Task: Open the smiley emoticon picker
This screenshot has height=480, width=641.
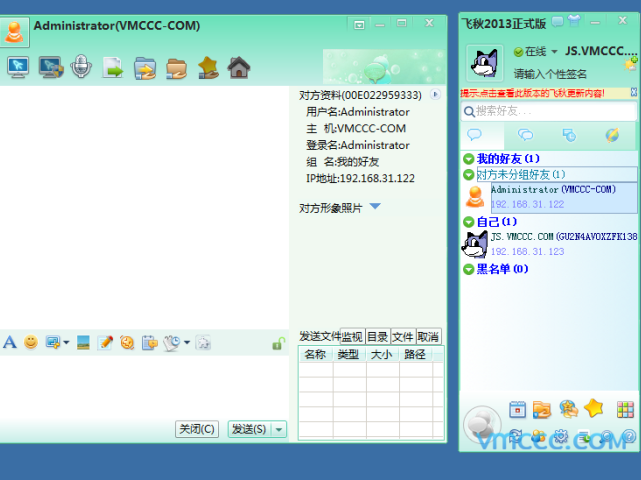Action: click(31, 342)
